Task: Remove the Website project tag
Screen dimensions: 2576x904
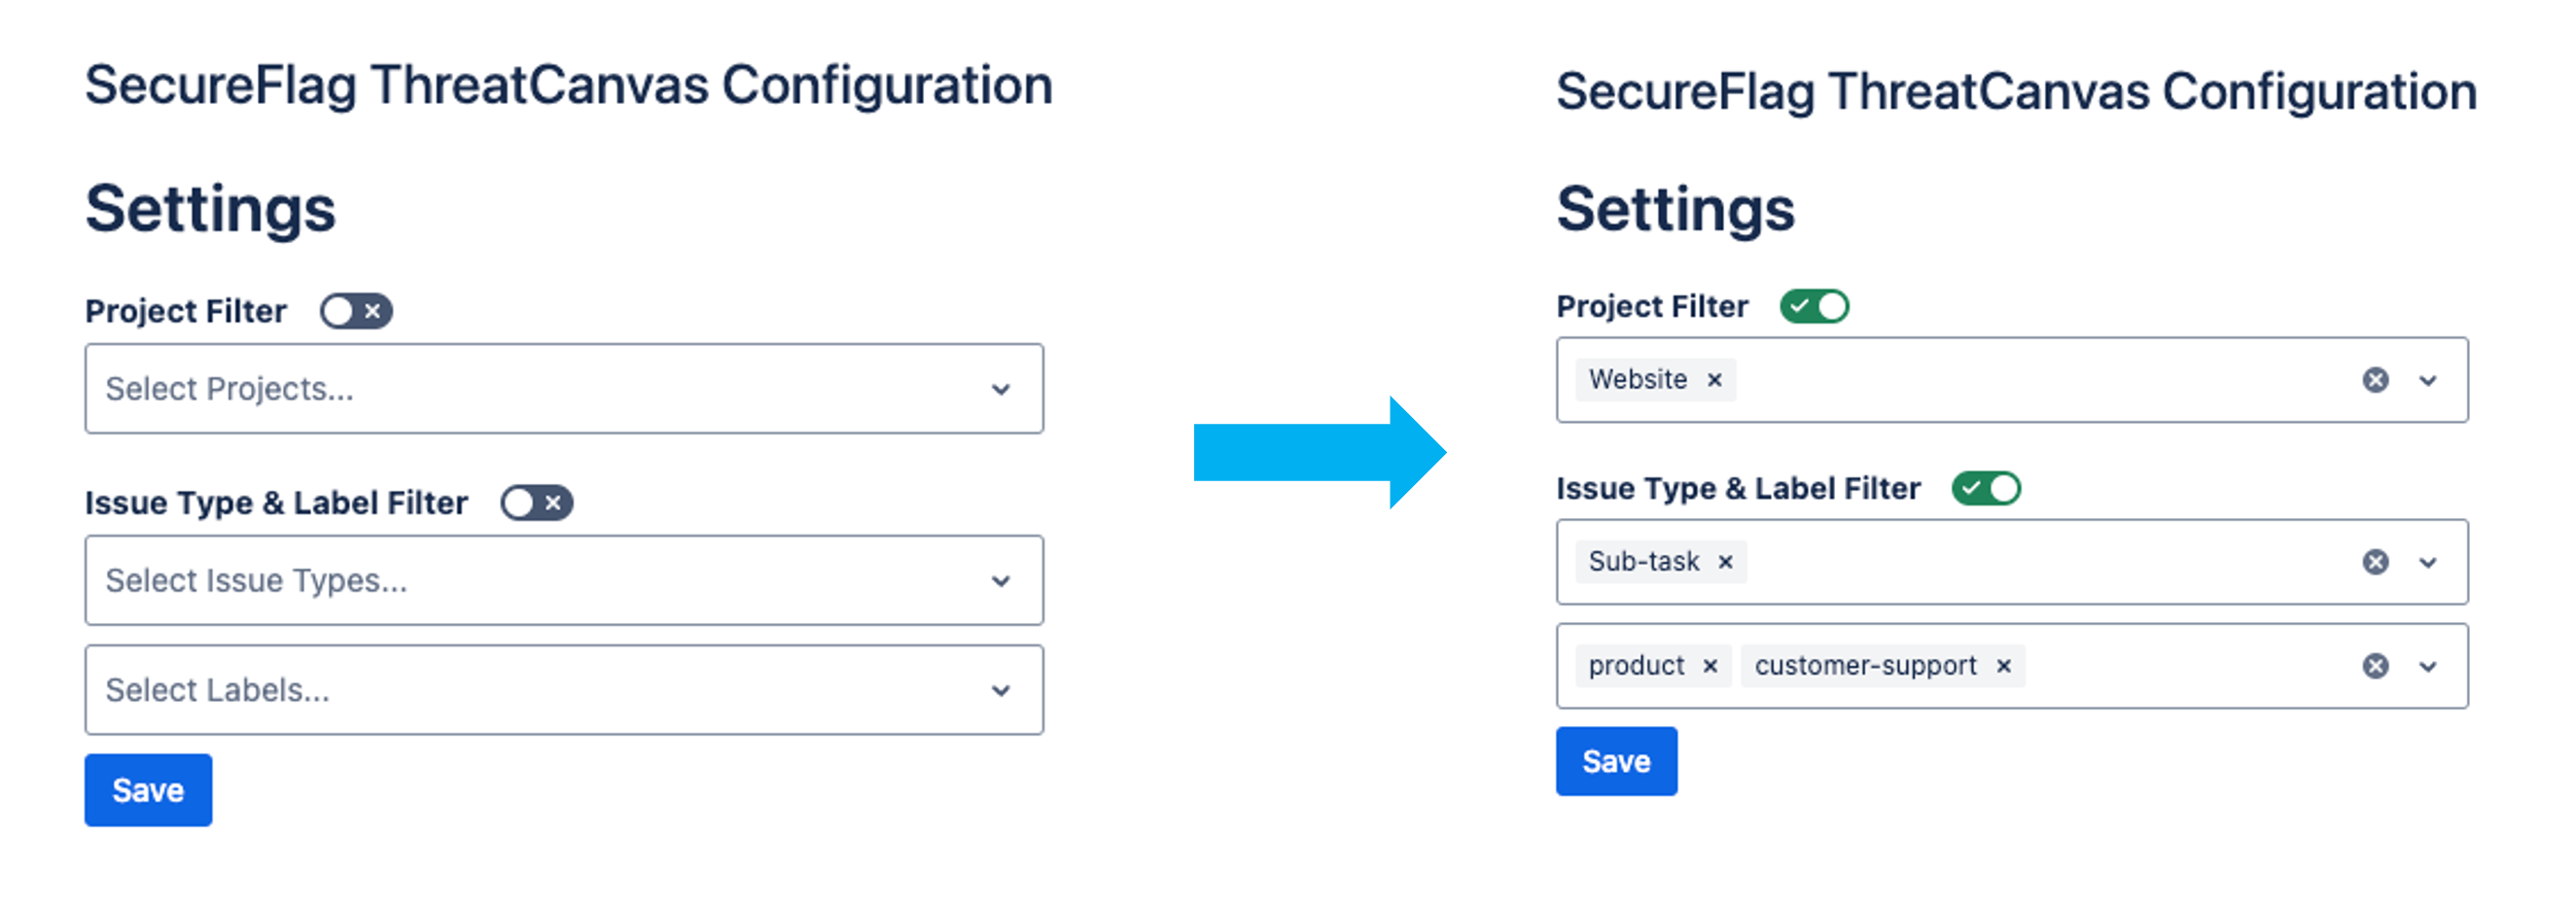Action: [1714, 380]
